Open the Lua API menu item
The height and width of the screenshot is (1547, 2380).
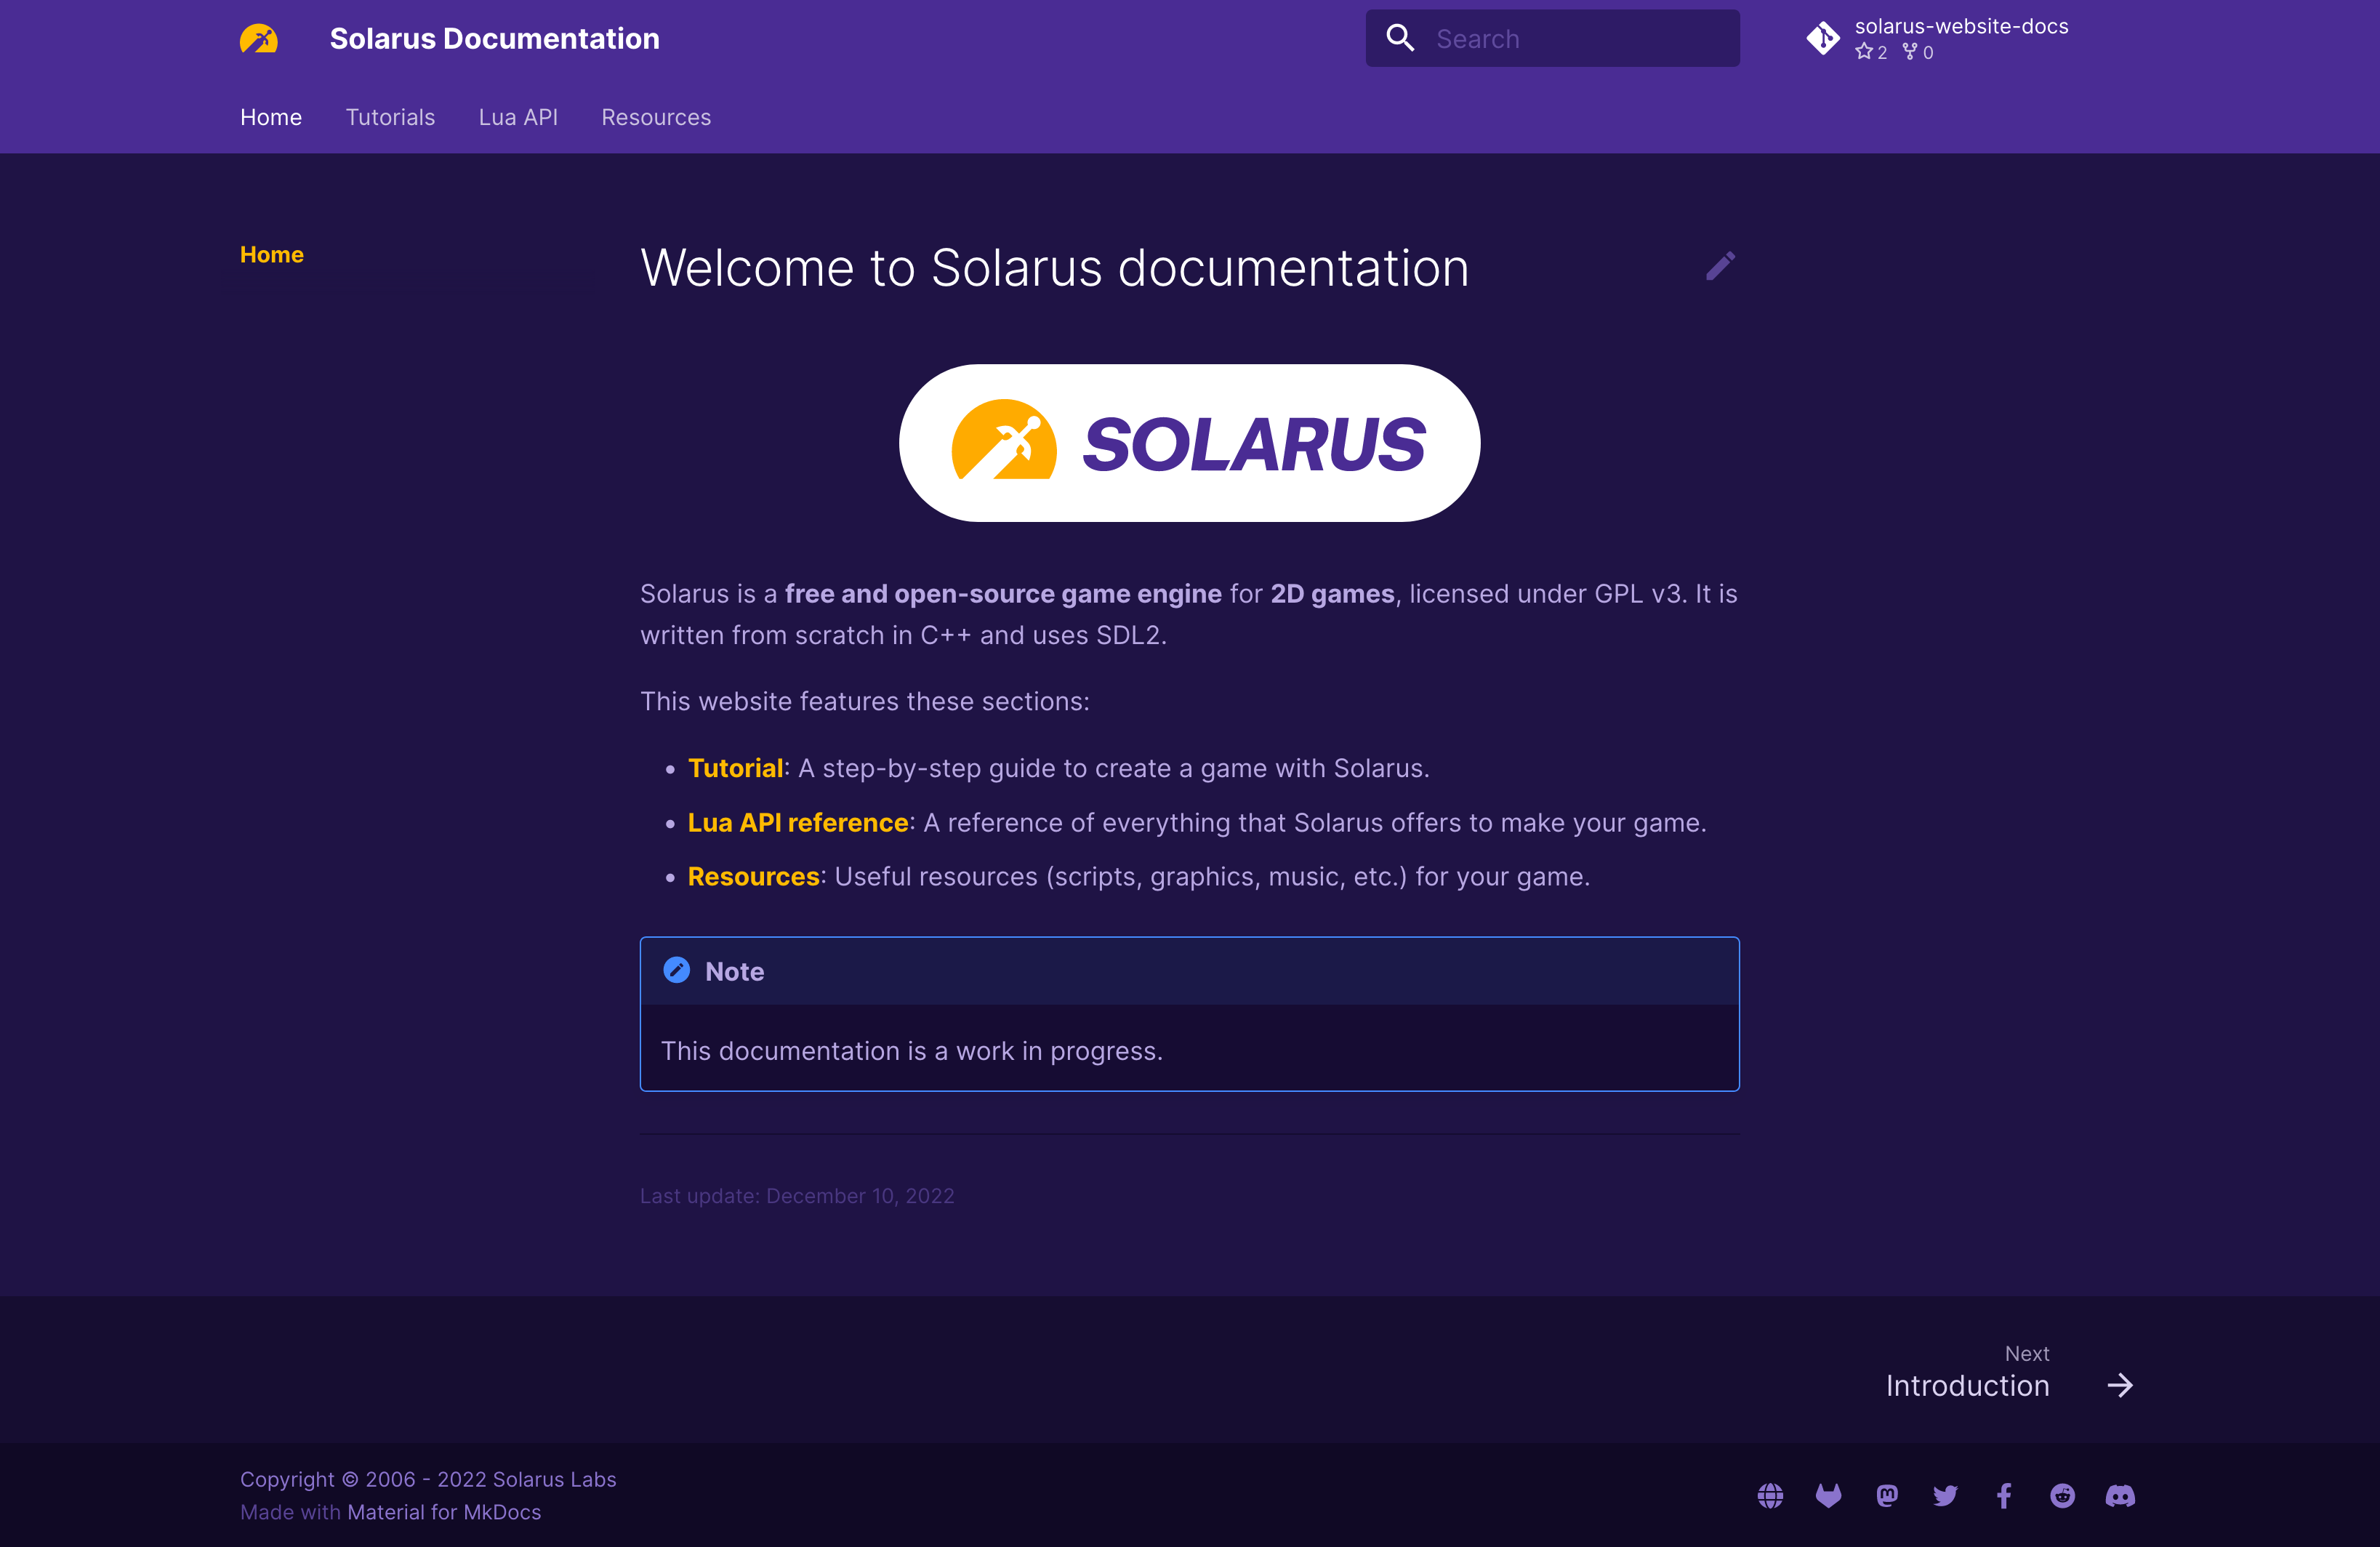tap(517, 116)
